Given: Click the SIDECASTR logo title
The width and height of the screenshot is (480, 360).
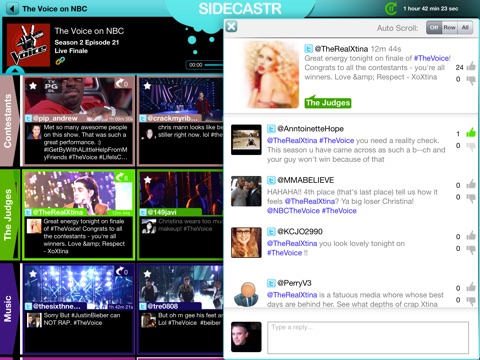Looking at the screenshot, I should [240, 9].
